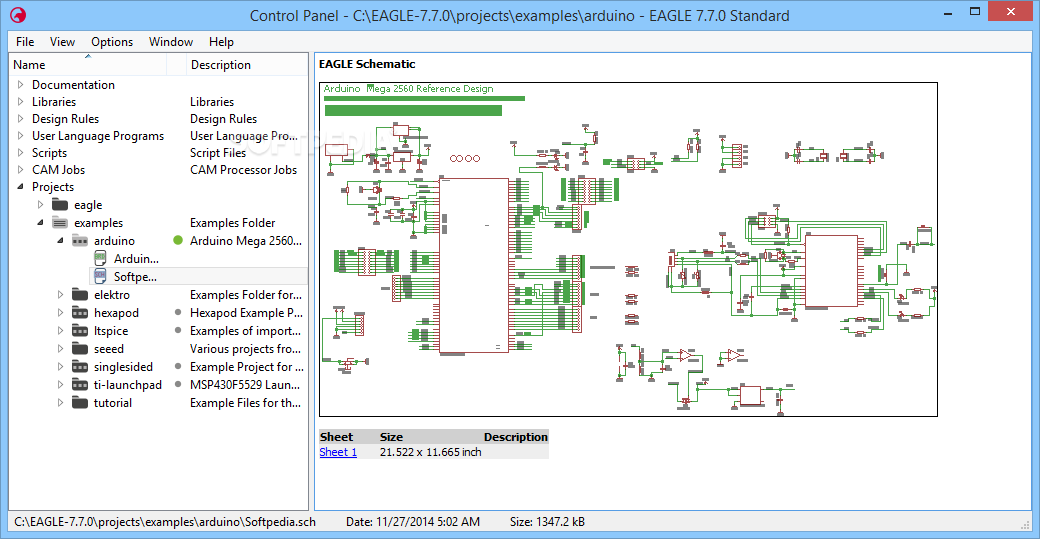Click the tutorial folder icon

80,402
